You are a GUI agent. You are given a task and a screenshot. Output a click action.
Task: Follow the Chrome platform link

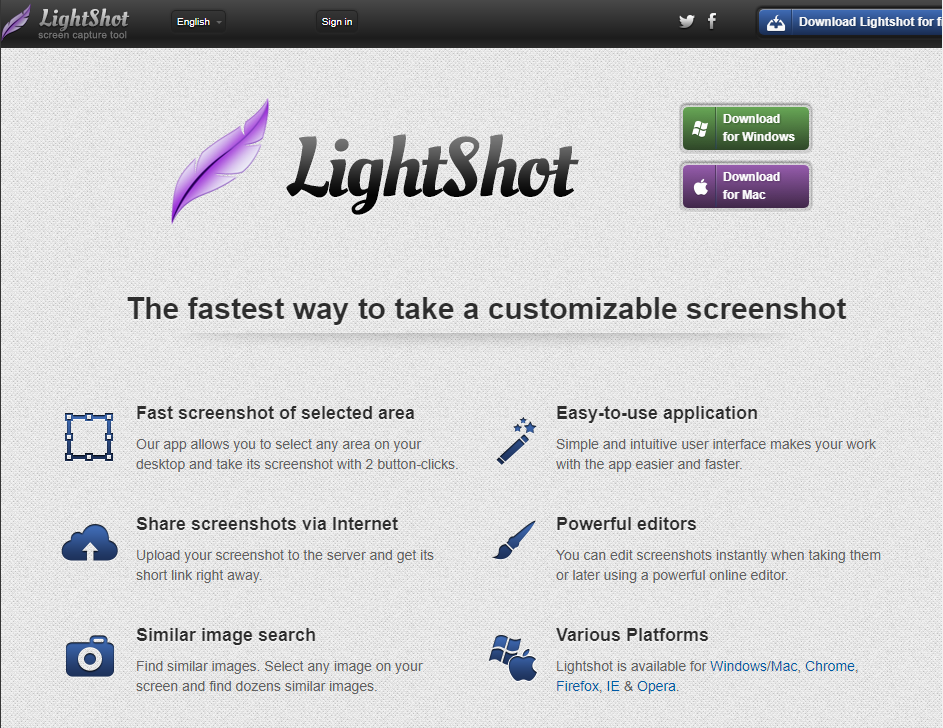(x=830, y=666)
